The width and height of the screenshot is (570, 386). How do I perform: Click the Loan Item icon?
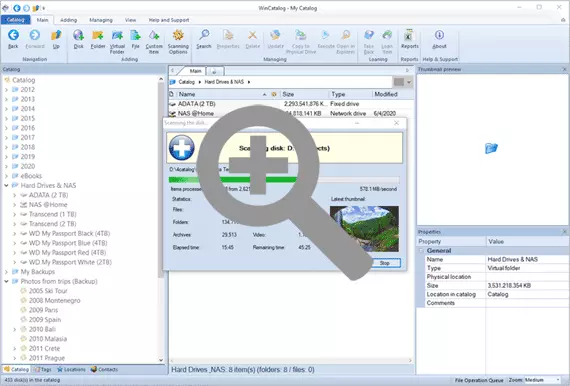(x=387, y=35)
